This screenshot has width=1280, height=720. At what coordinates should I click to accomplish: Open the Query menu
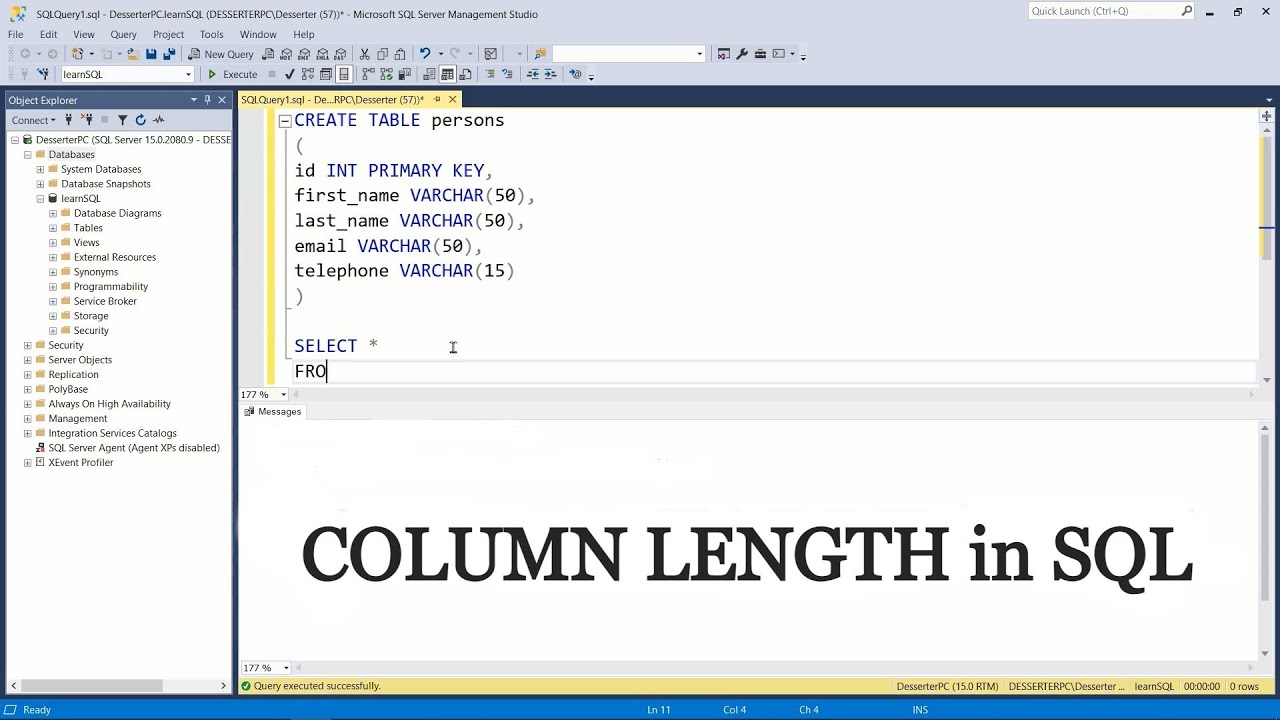123,34
